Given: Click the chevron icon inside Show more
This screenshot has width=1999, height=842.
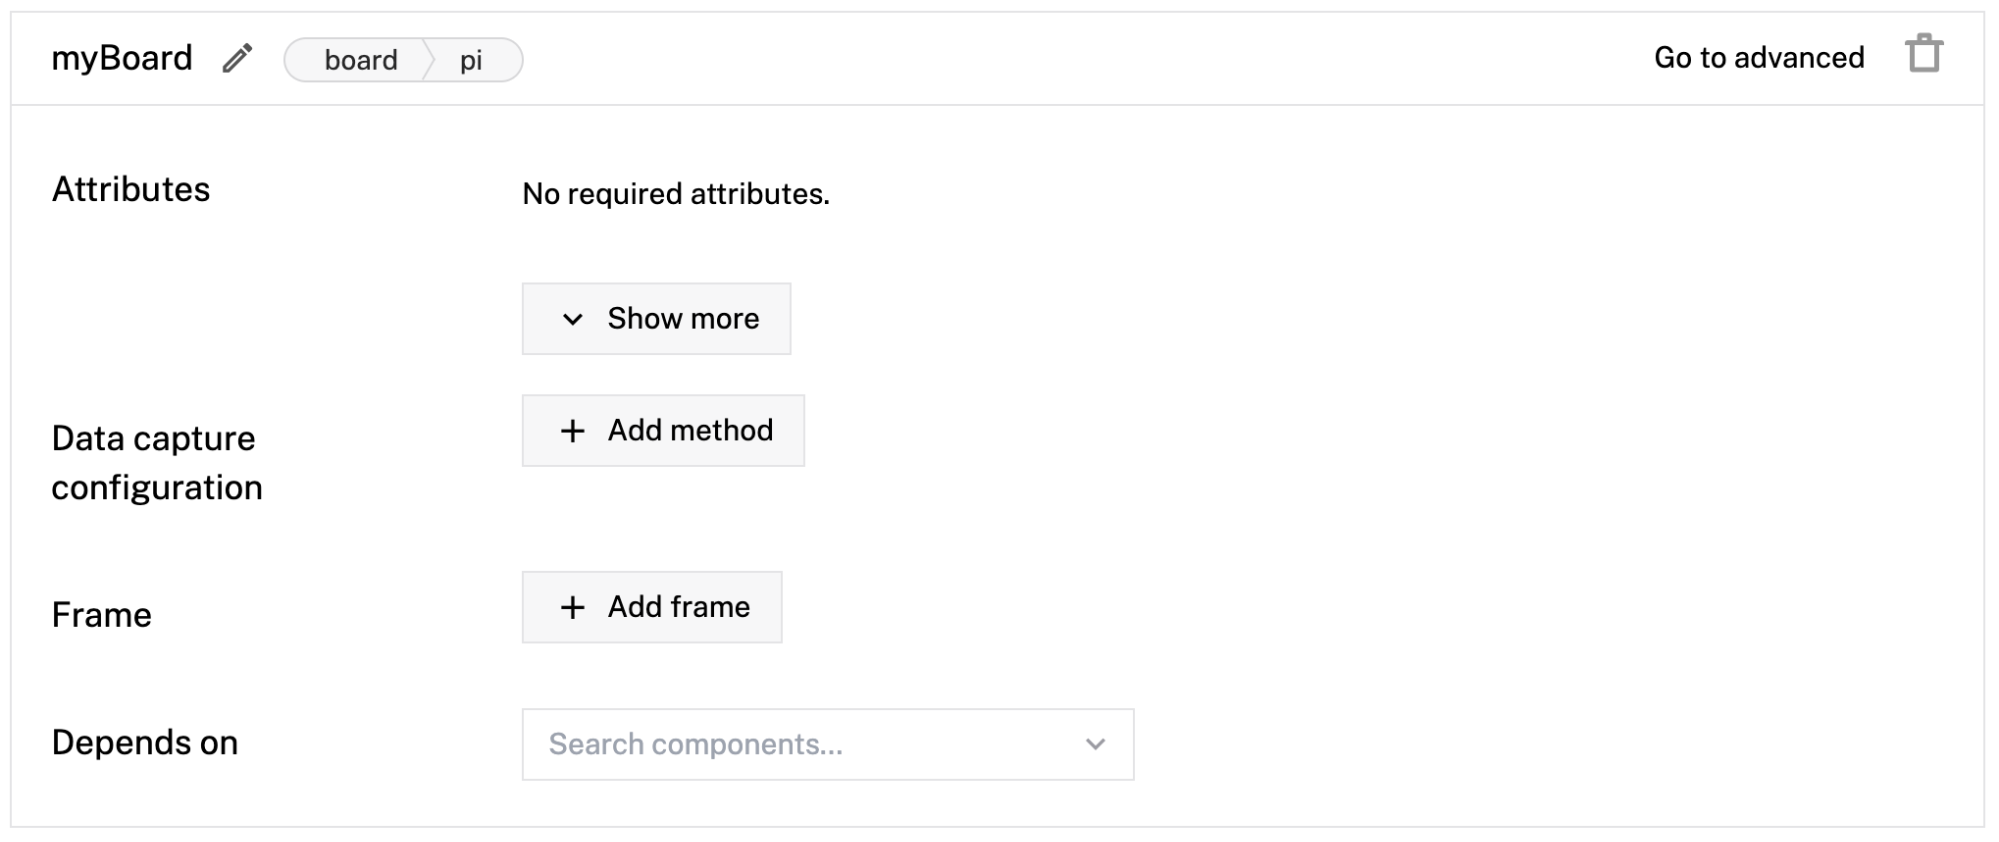Looking at the screenshot, I should point(572,319).
